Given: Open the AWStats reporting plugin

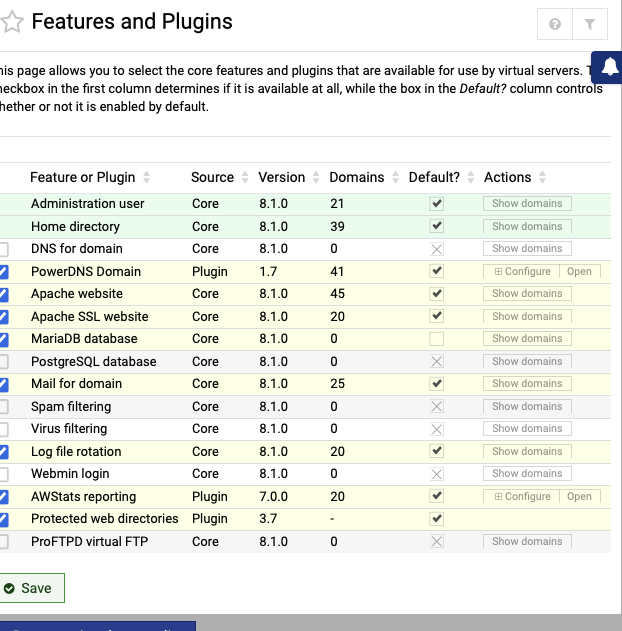Looking at the screenshot, I should [x=580, y=497].
